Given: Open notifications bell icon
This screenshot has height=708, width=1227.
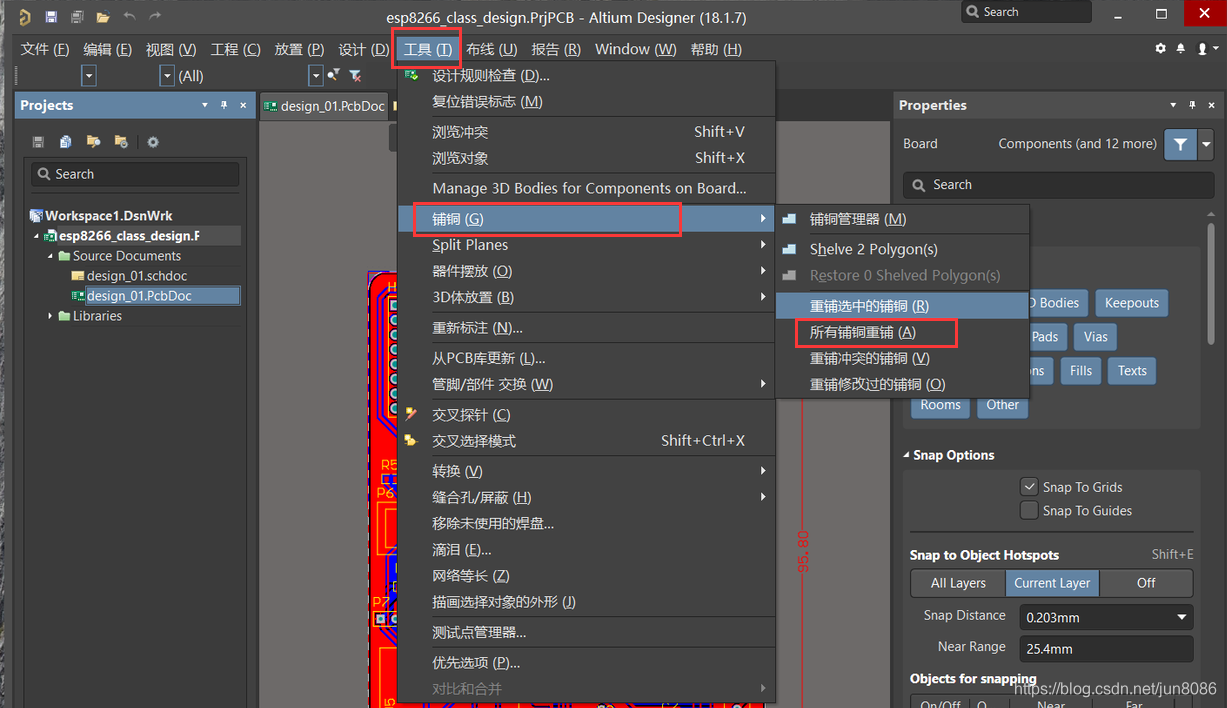Looking at the screenshot, I should pyautogui.click(x=1181, y=48).
